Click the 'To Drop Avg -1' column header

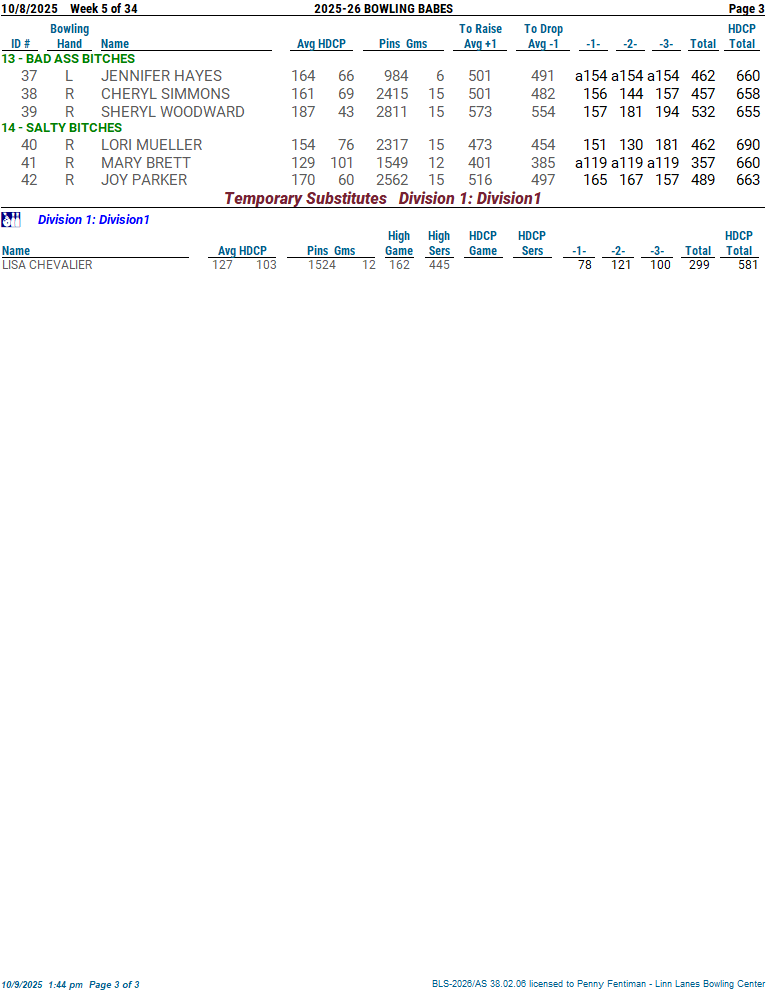point(543,36)
